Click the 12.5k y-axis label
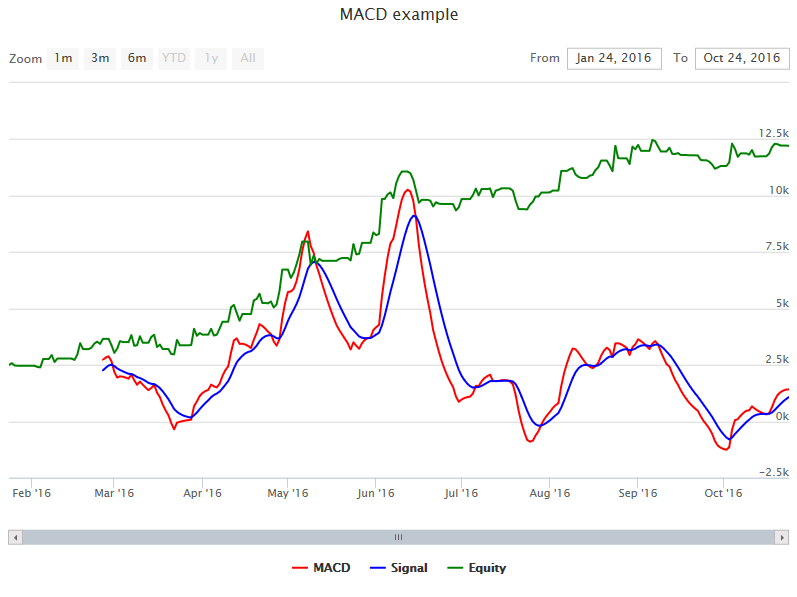797x597 pixels. click(774, 133)
